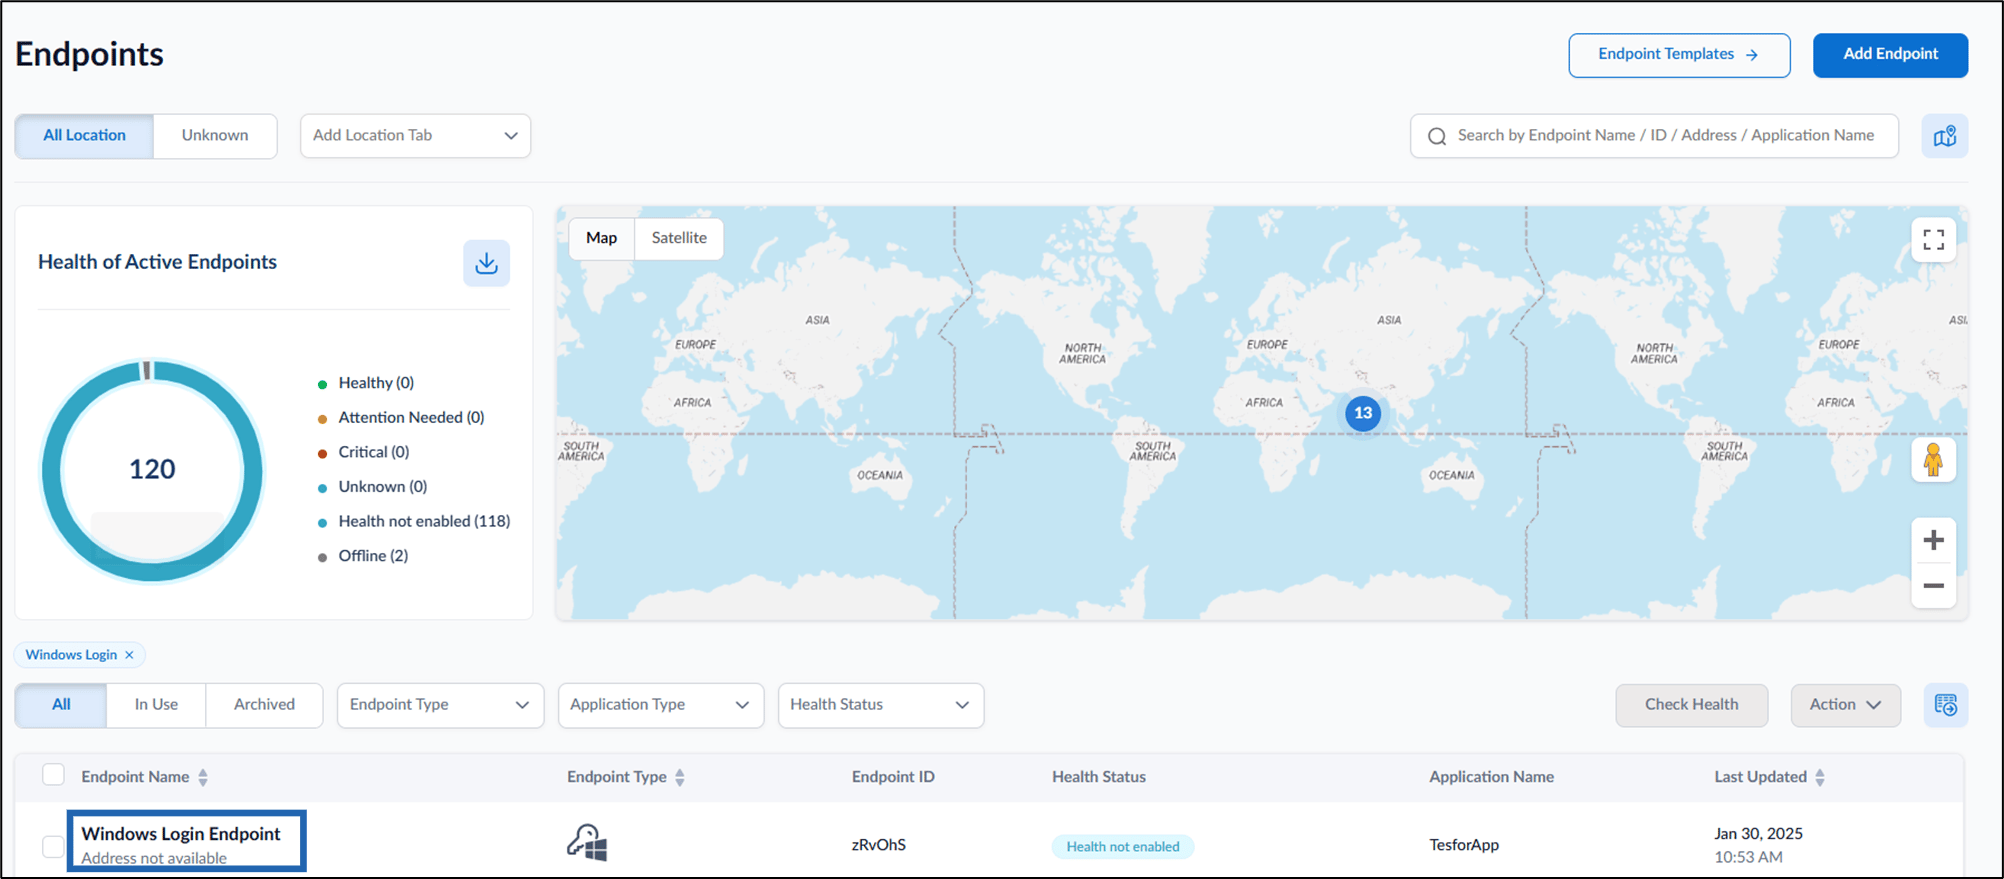Sort the table by Endpoint Type

pos(680,777)
